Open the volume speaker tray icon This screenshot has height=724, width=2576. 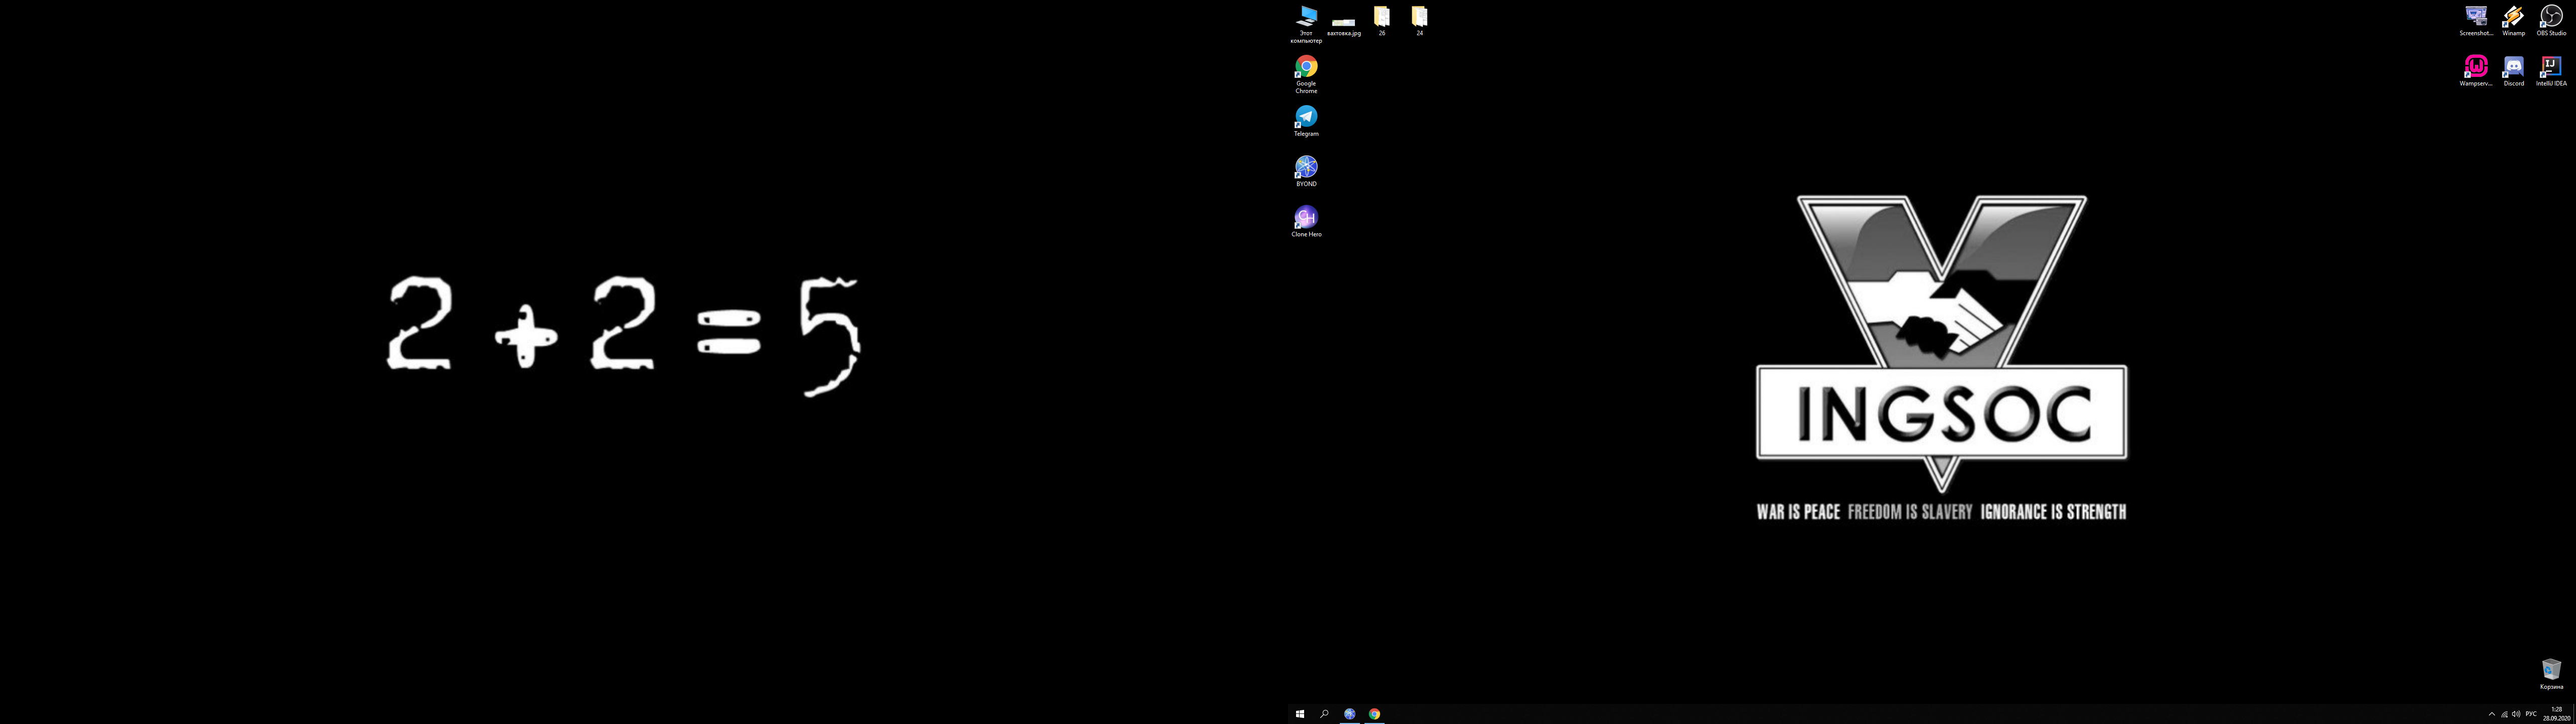pyautogui.click(x=2516, y=714)
